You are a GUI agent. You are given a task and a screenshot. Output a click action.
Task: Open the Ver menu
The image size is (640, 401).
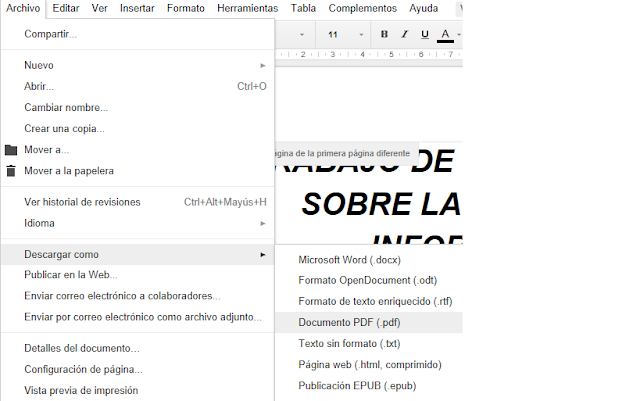click(99, 8)
